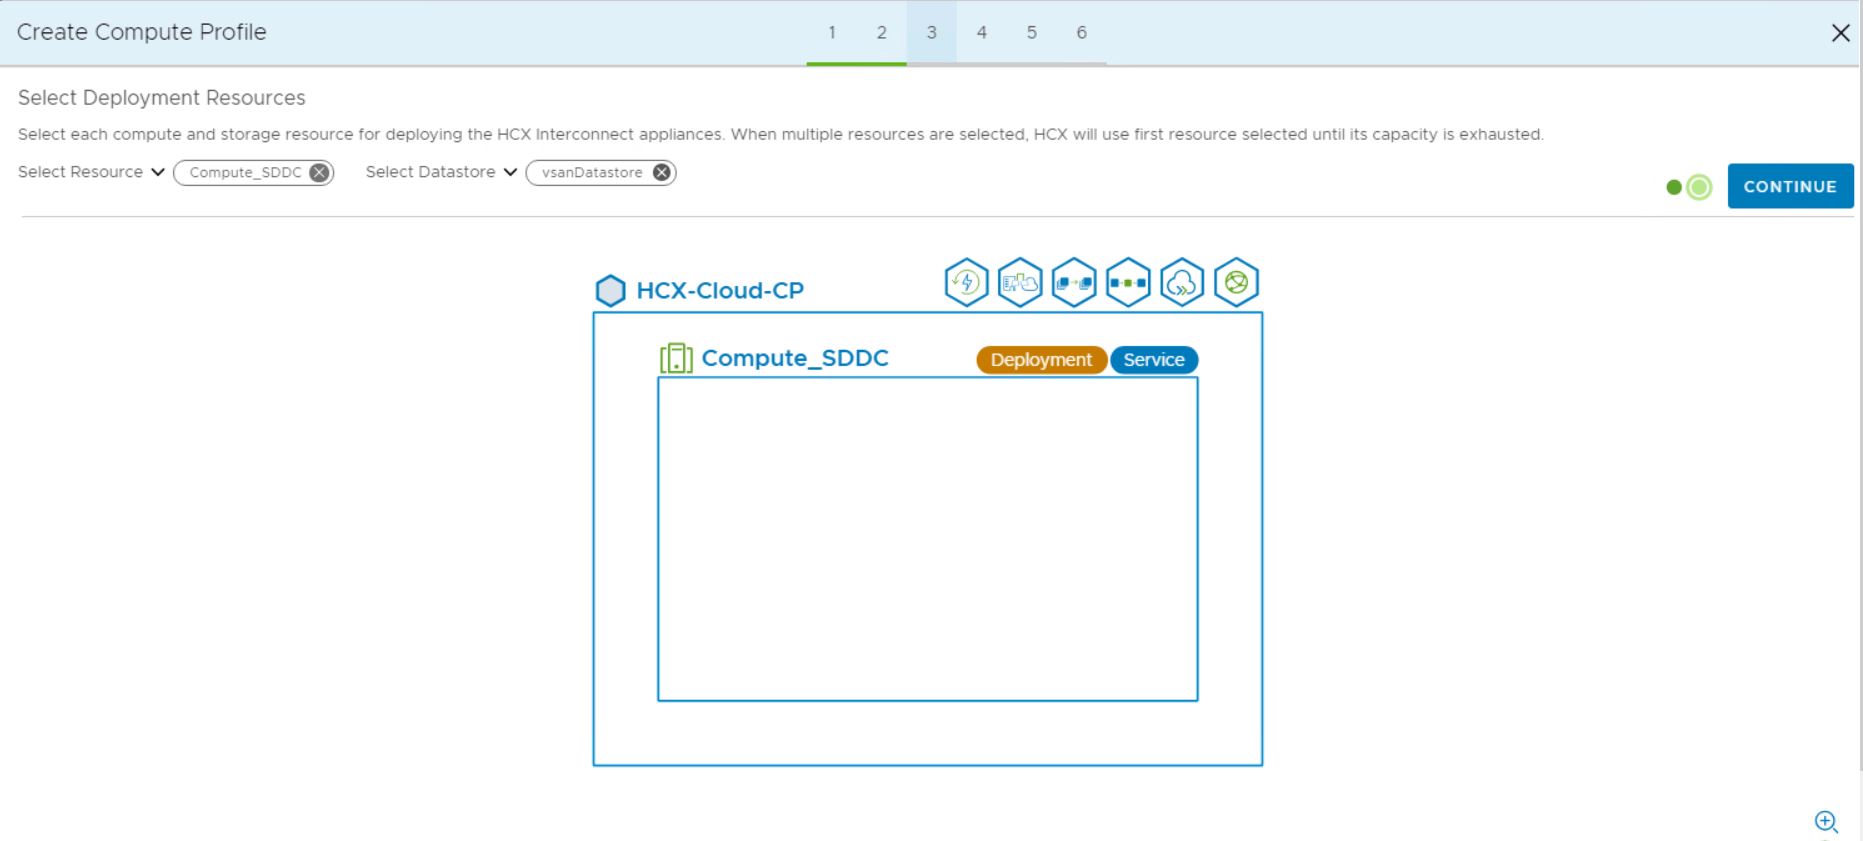Image resolution: width=1863 pixels, height=841 pixels.
Task: Click the light green ringed status indicator
Action: pos(1699,187)
